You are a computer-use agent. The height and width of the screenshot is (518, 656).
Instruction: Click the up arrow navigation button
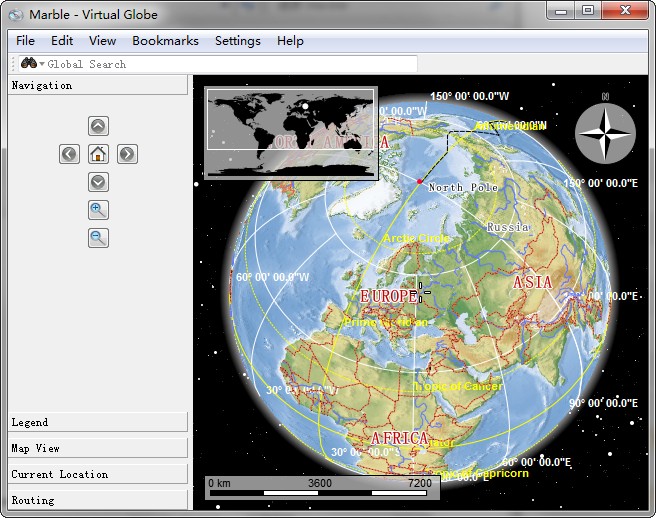[x=98, y=126]
